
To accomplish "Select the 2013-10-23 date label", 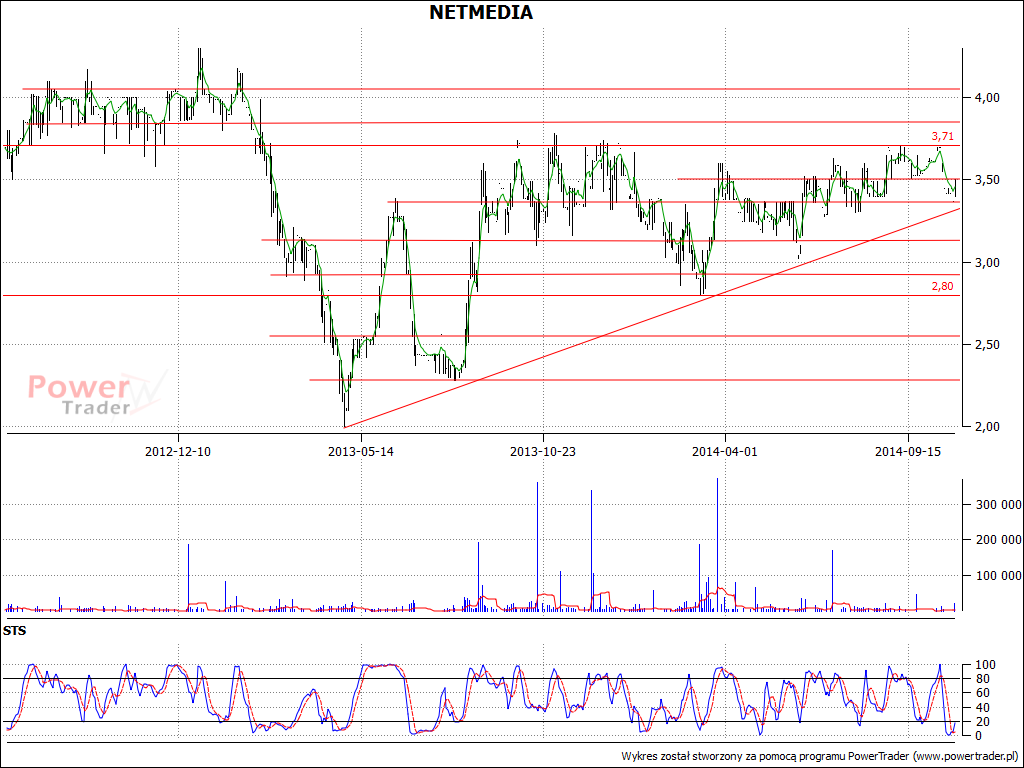I will tap(543, 451).
